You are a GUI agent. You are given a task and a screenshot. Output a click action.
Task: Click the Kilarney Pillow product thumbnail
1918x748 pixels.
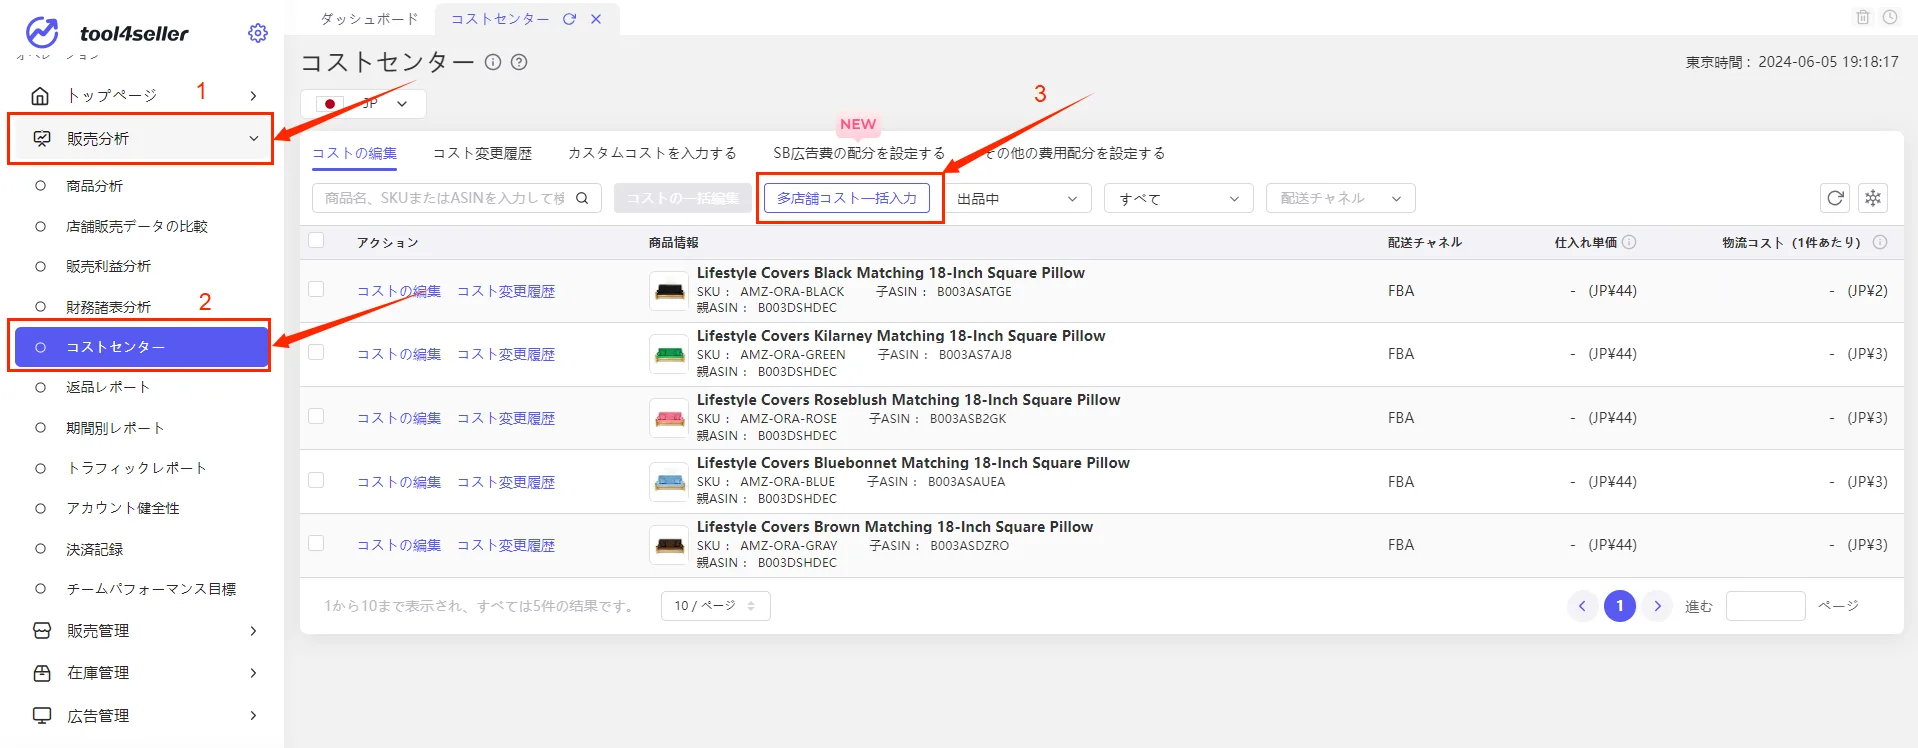click(x=669, y=354)
